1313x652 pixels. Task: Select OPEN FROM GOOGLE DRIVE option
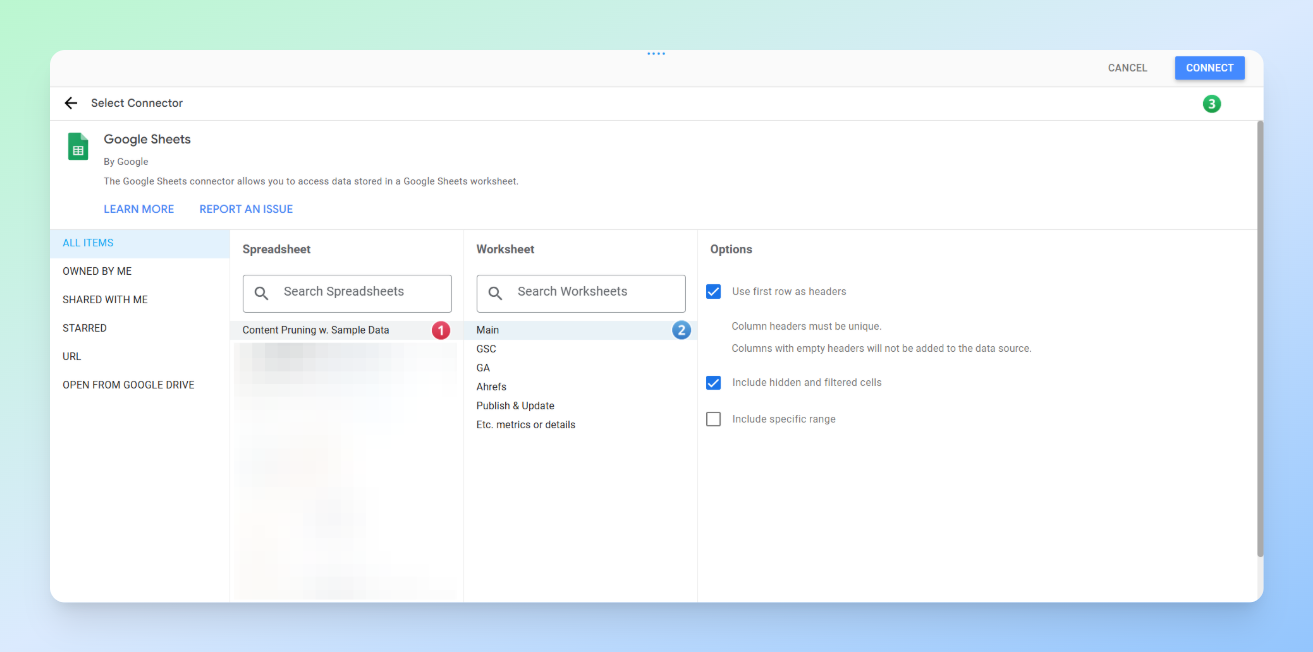pos(128,385)
